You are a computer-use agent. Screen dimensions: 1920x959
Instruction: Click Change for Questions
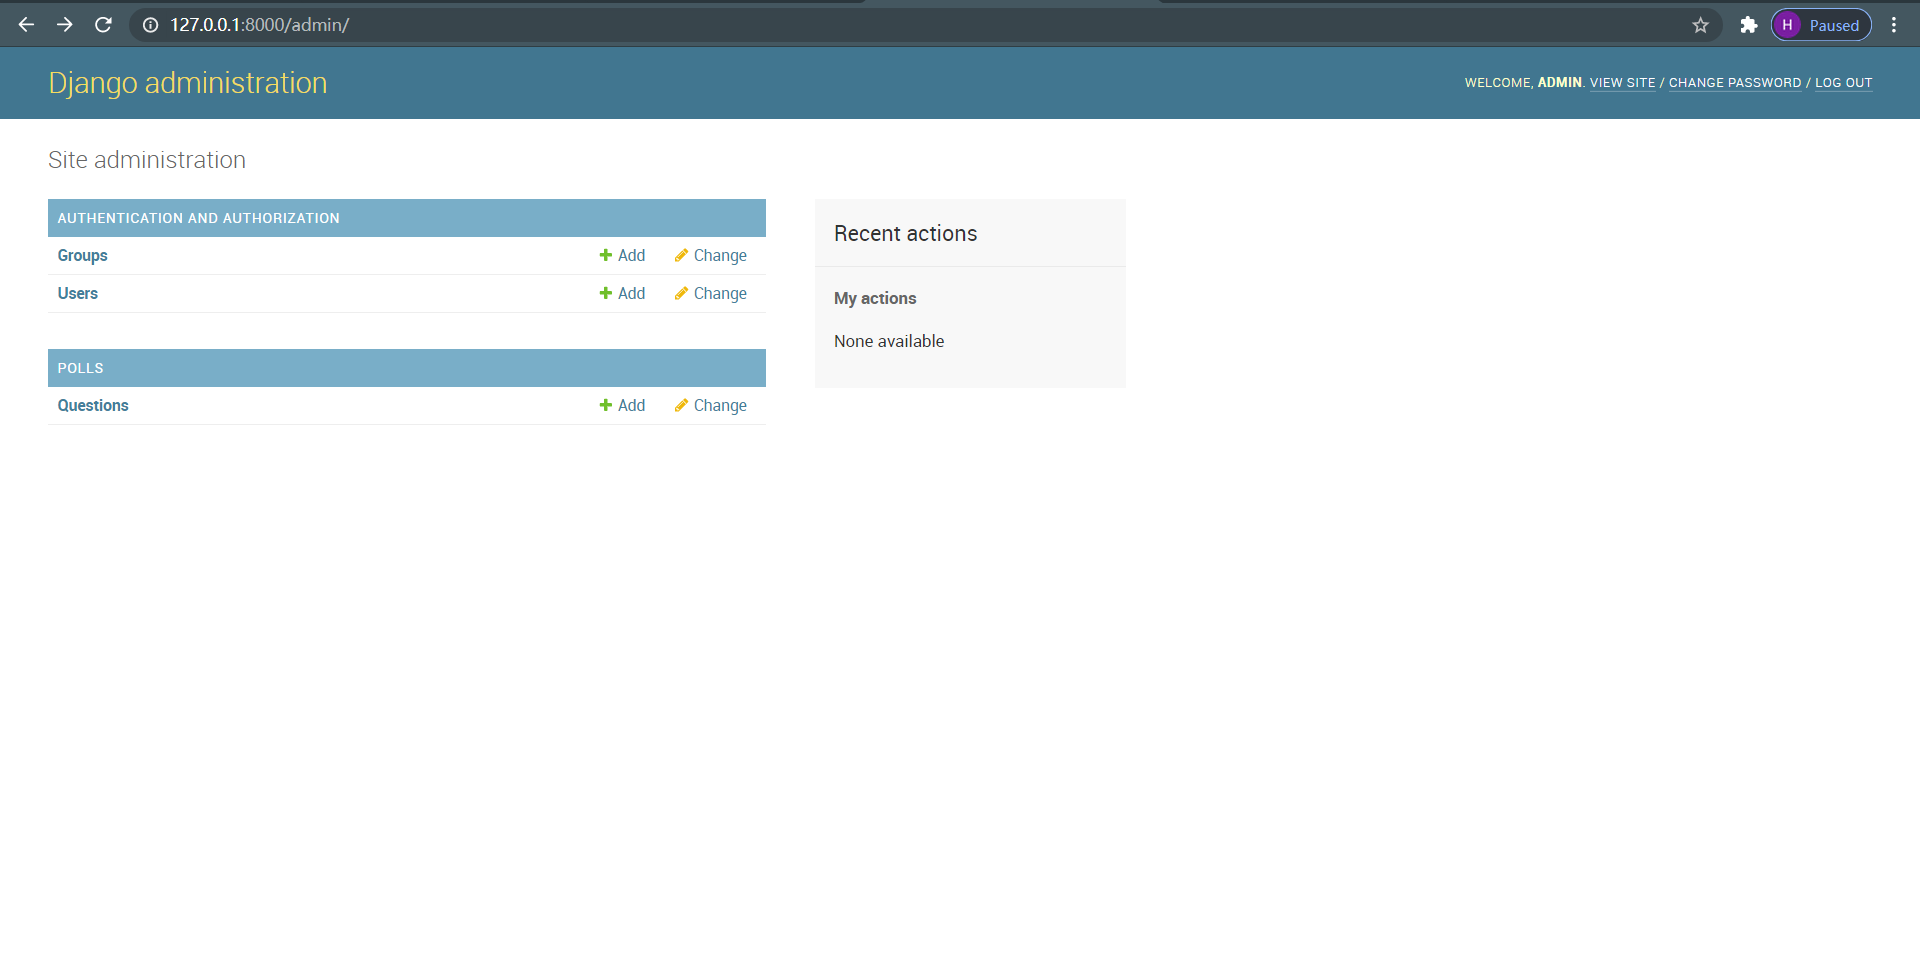coord(710,406)
